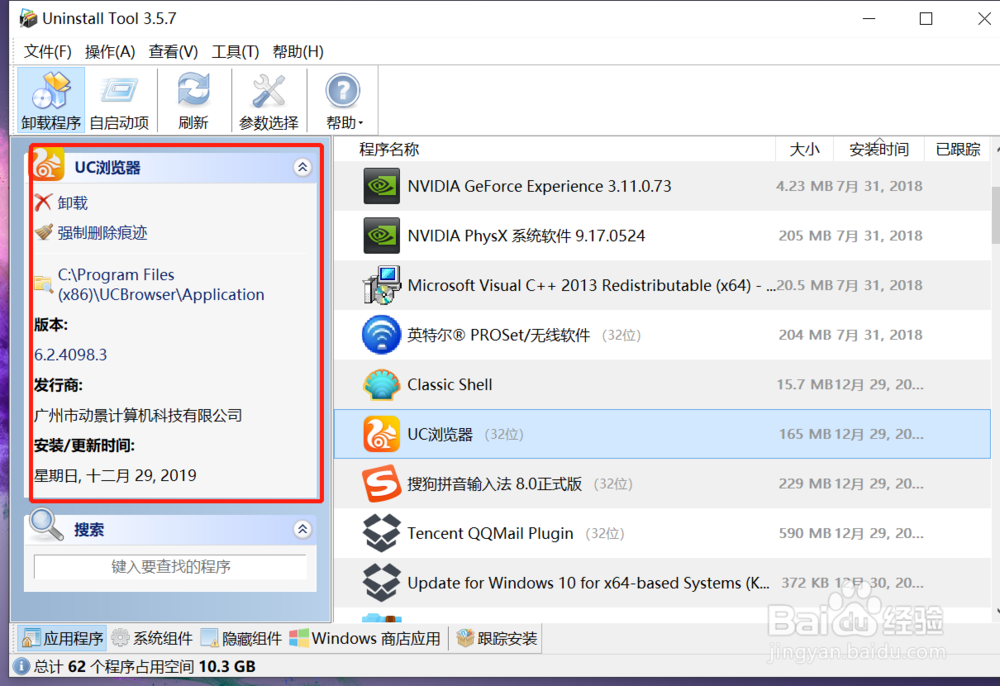Select NVIDIA PhysX 系统软件 9.17.0524 text
This screenshot has width=1000, height=686.
click(526, 236)
